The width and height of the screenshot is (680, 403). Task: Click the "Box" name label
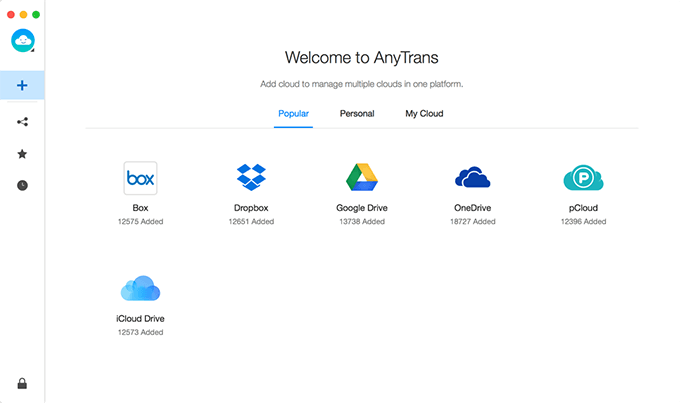pos(141,208)
